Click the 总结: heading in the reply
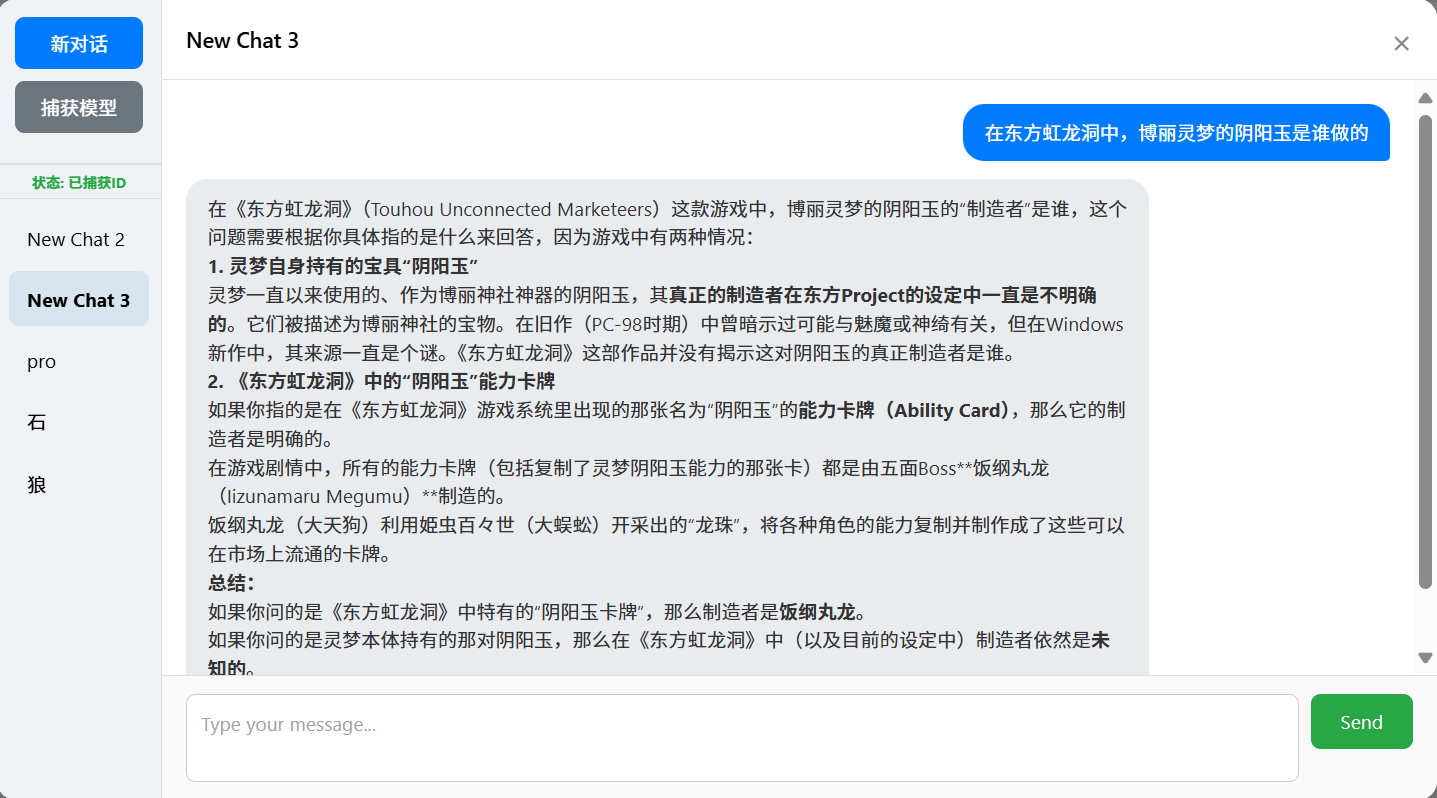Viewport: 1437px width, 798px height. click(231, 583)
